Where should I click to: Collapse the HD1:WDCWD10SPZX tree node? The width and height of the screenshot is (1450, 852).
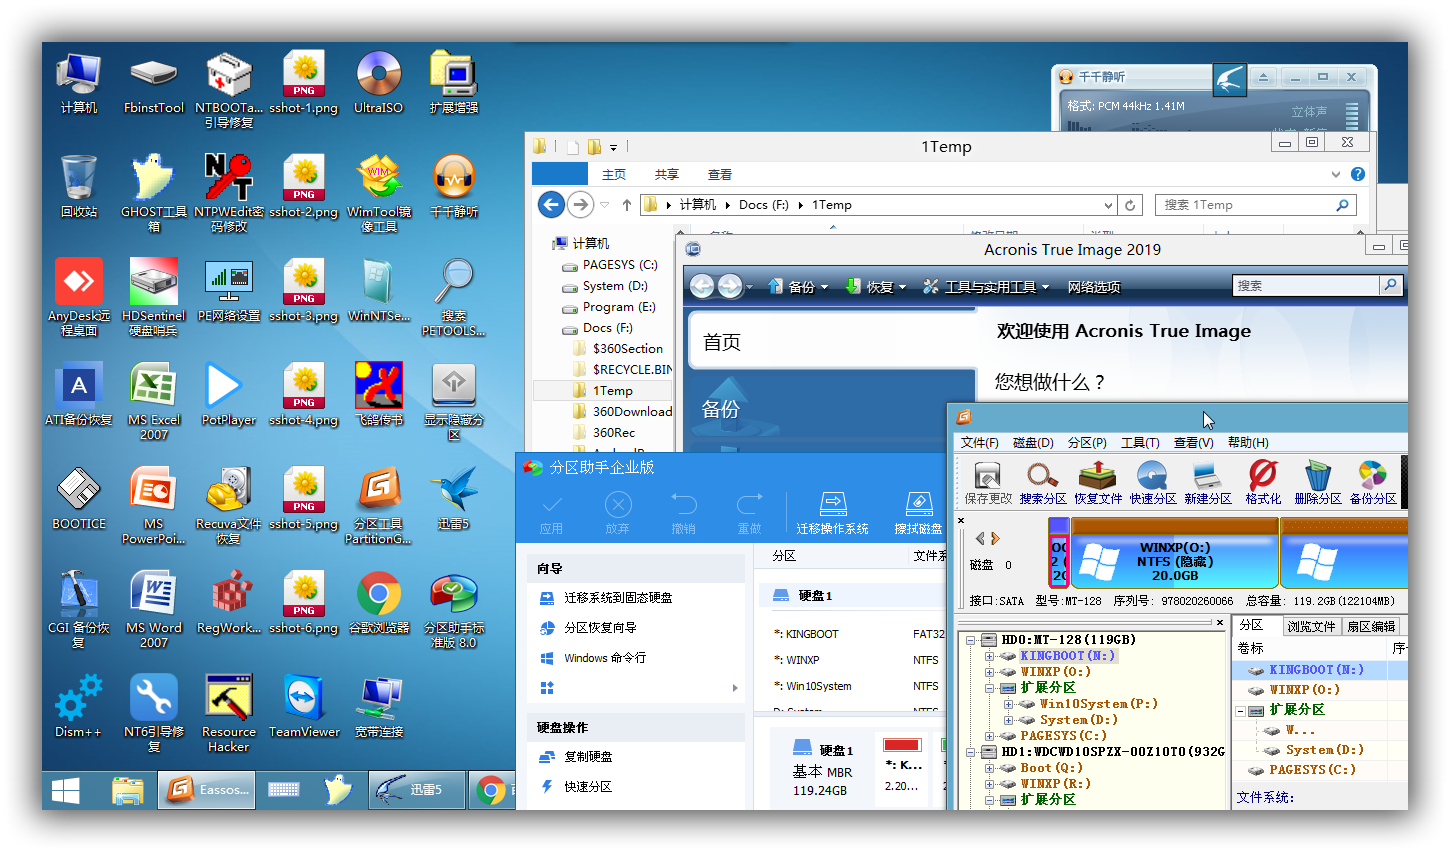[972, 752]
